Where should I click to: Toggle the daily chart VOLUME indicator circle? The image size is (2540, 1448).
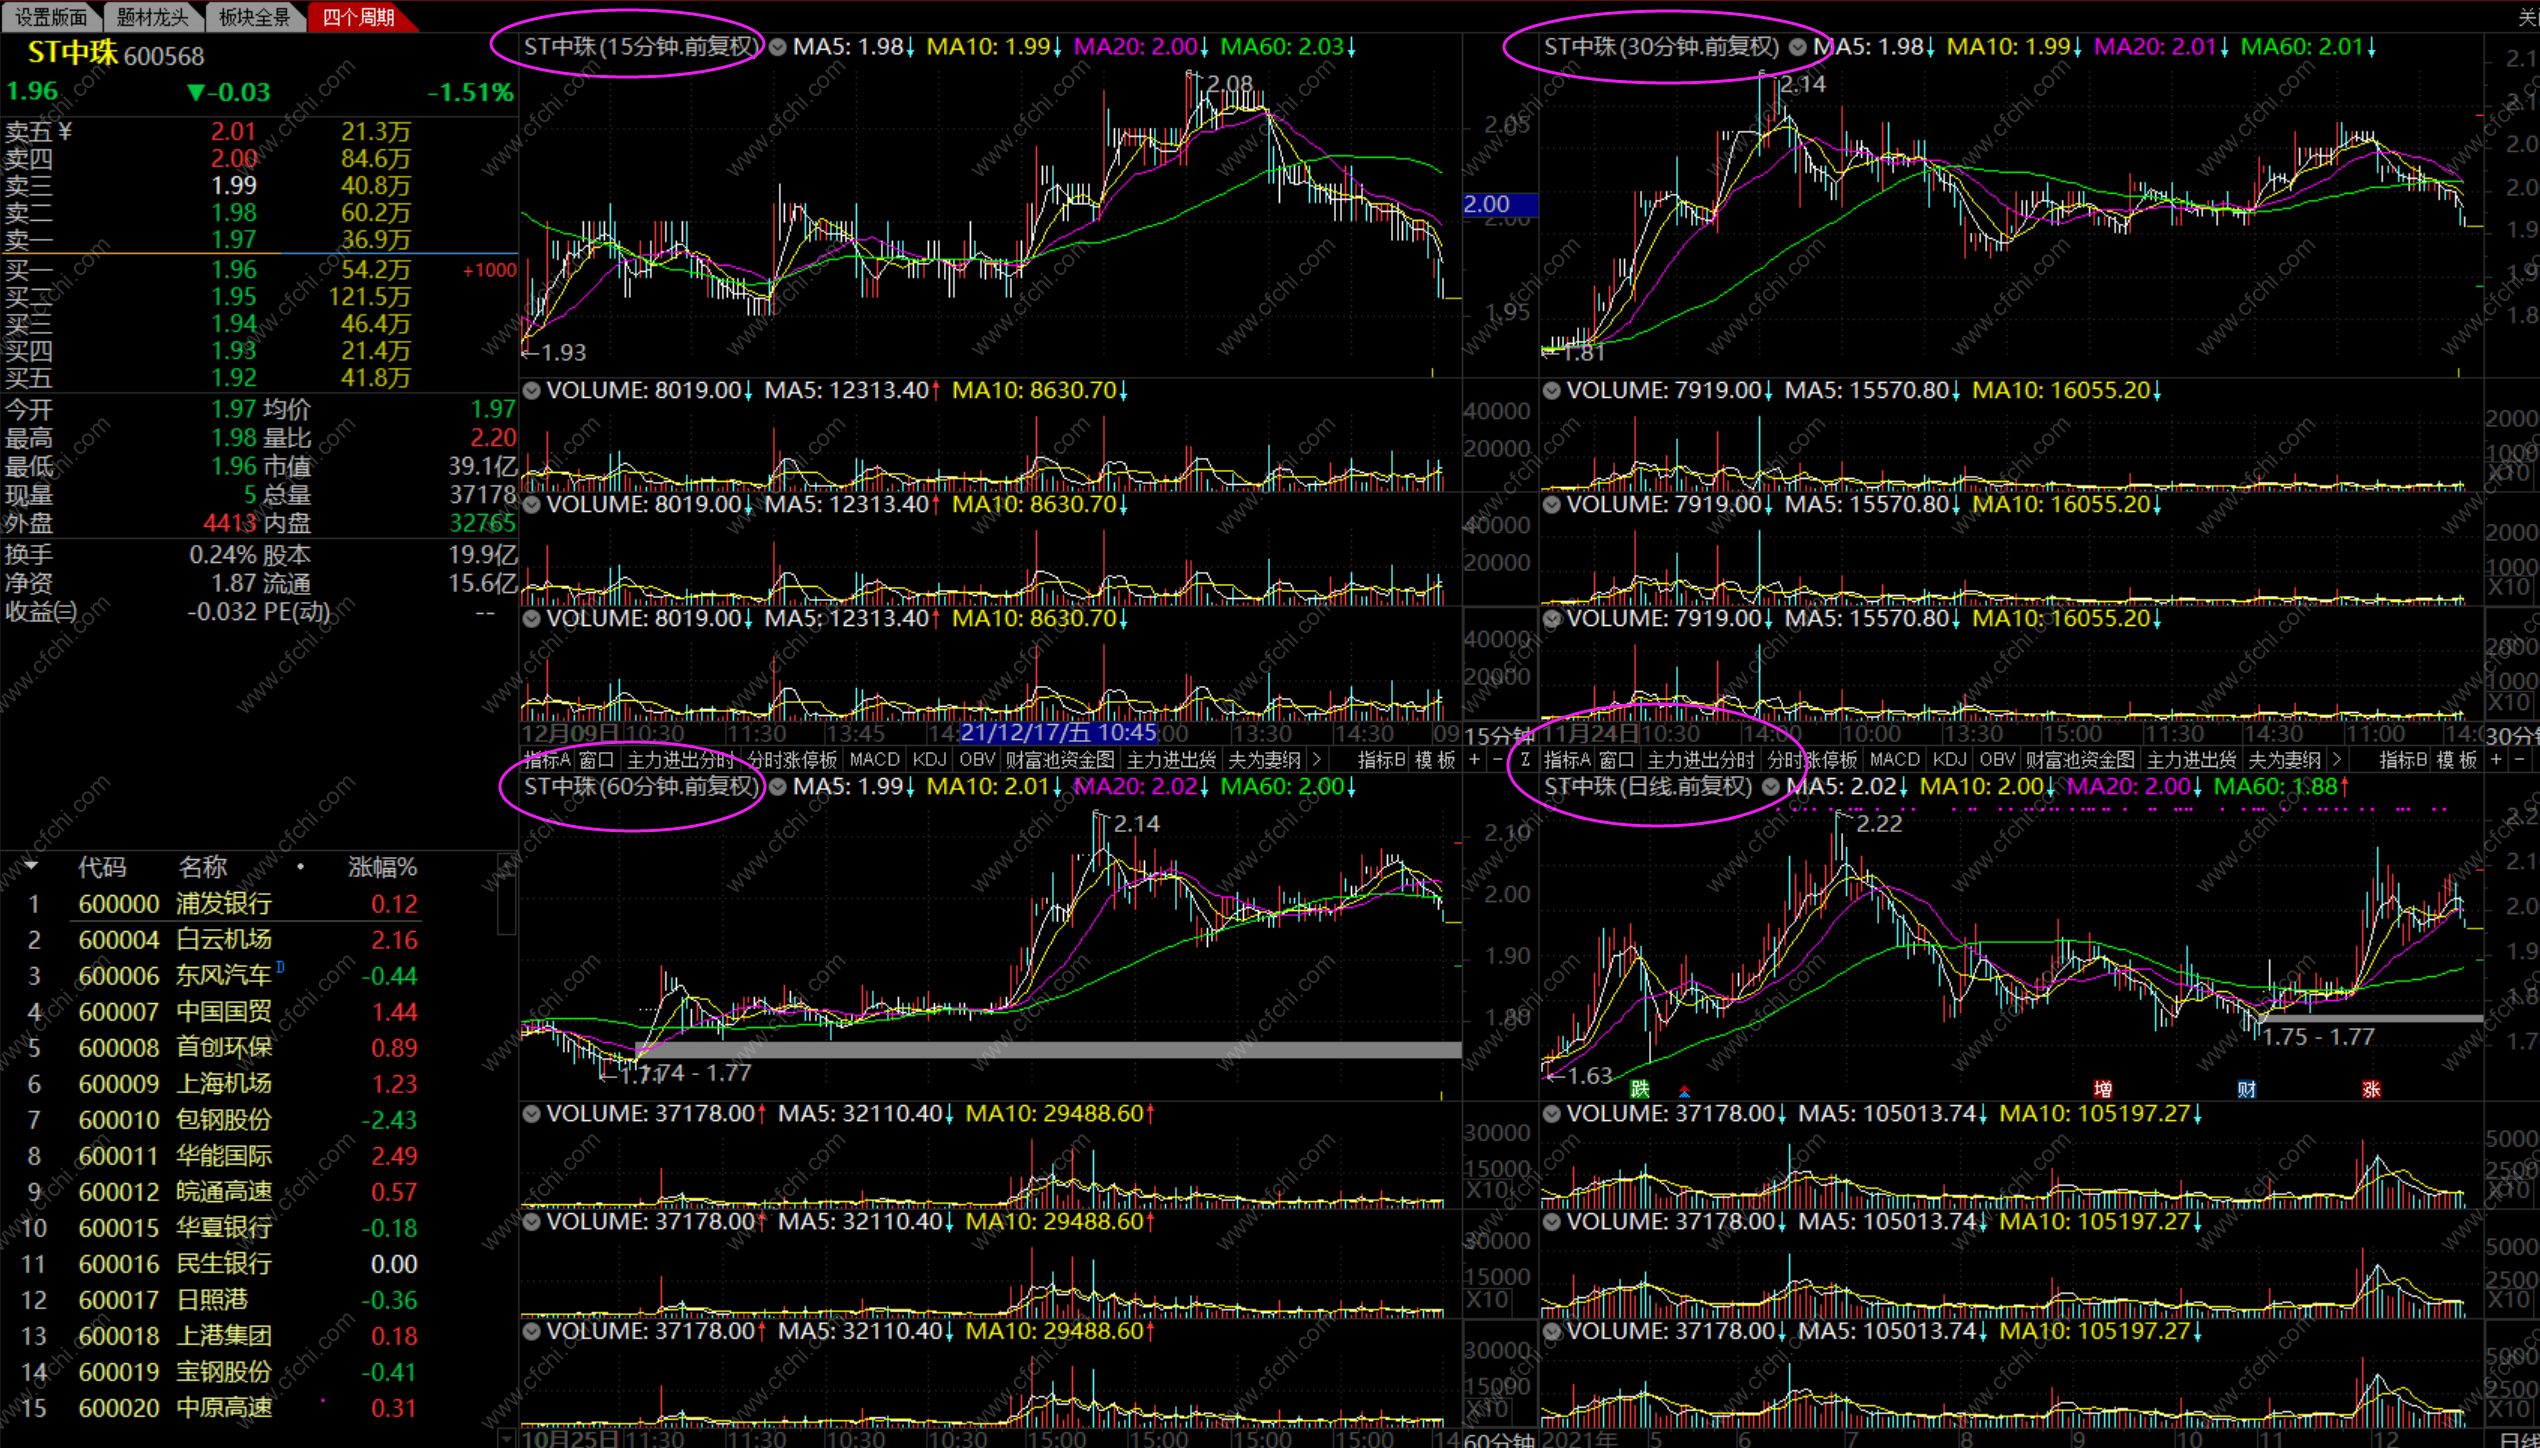(1551, 1114)
